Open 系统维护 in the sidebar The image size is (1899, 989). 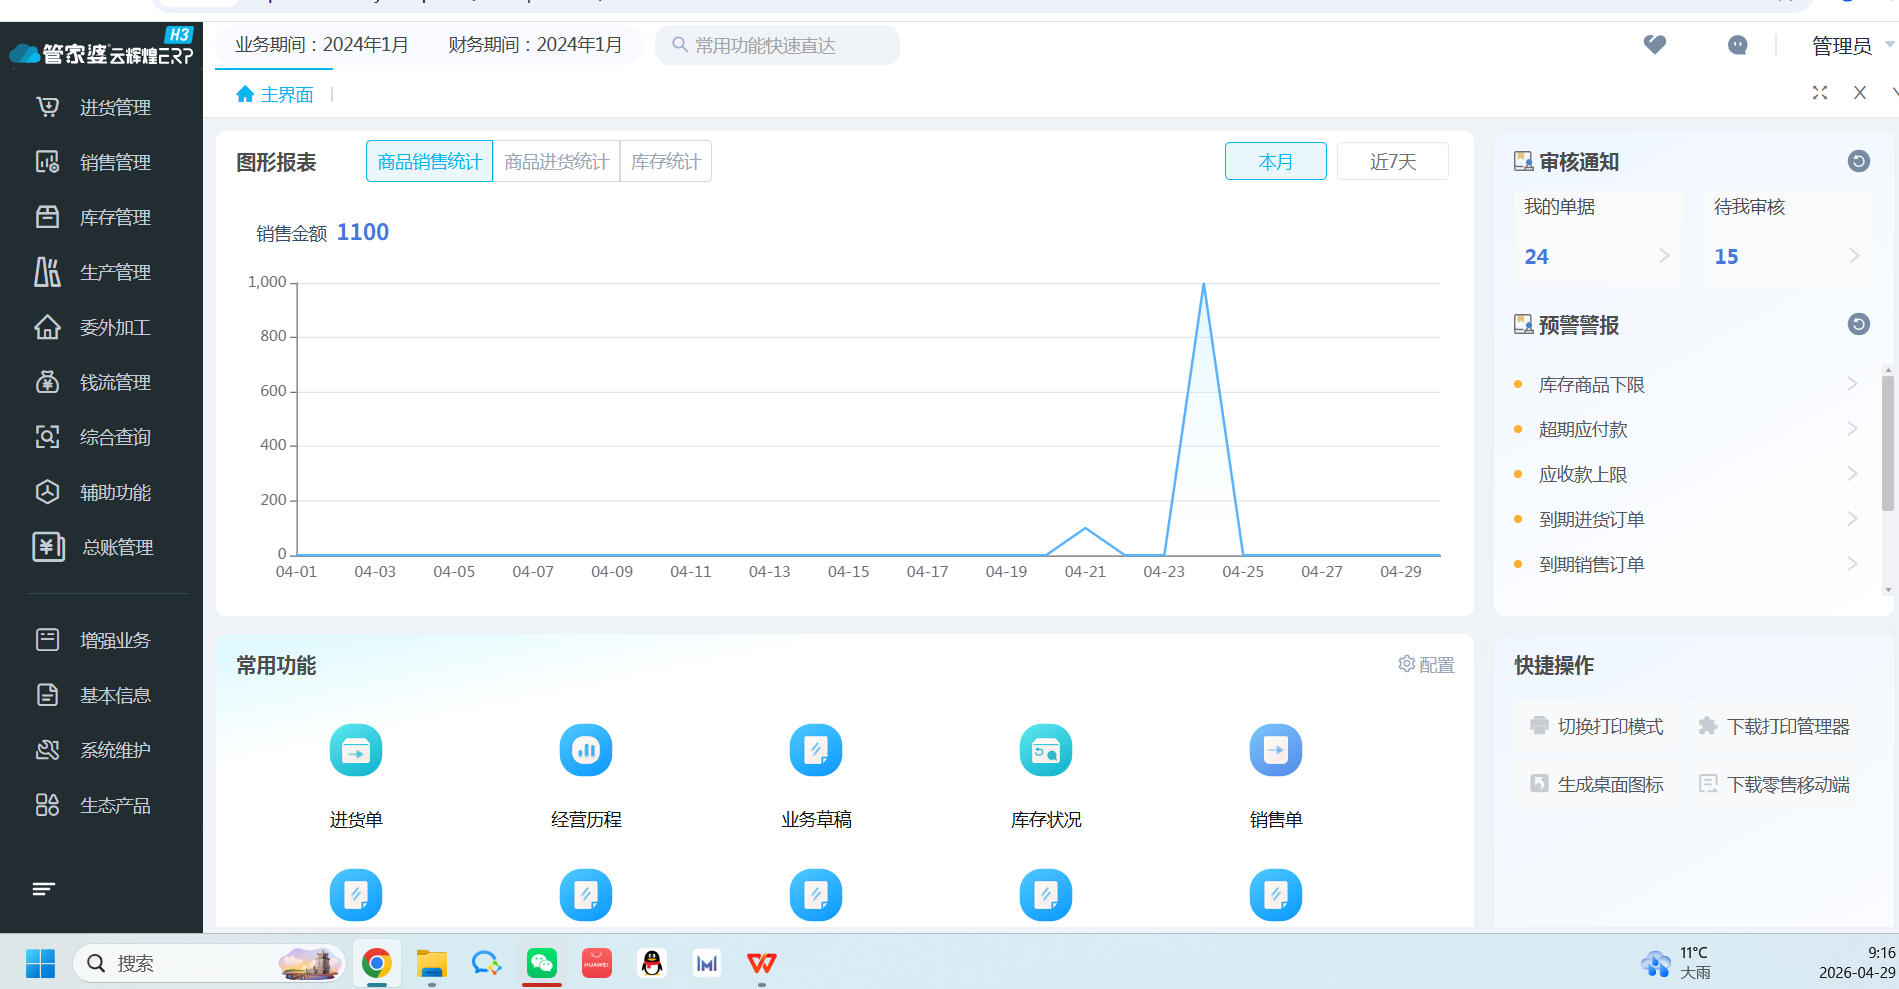[95, 750]
